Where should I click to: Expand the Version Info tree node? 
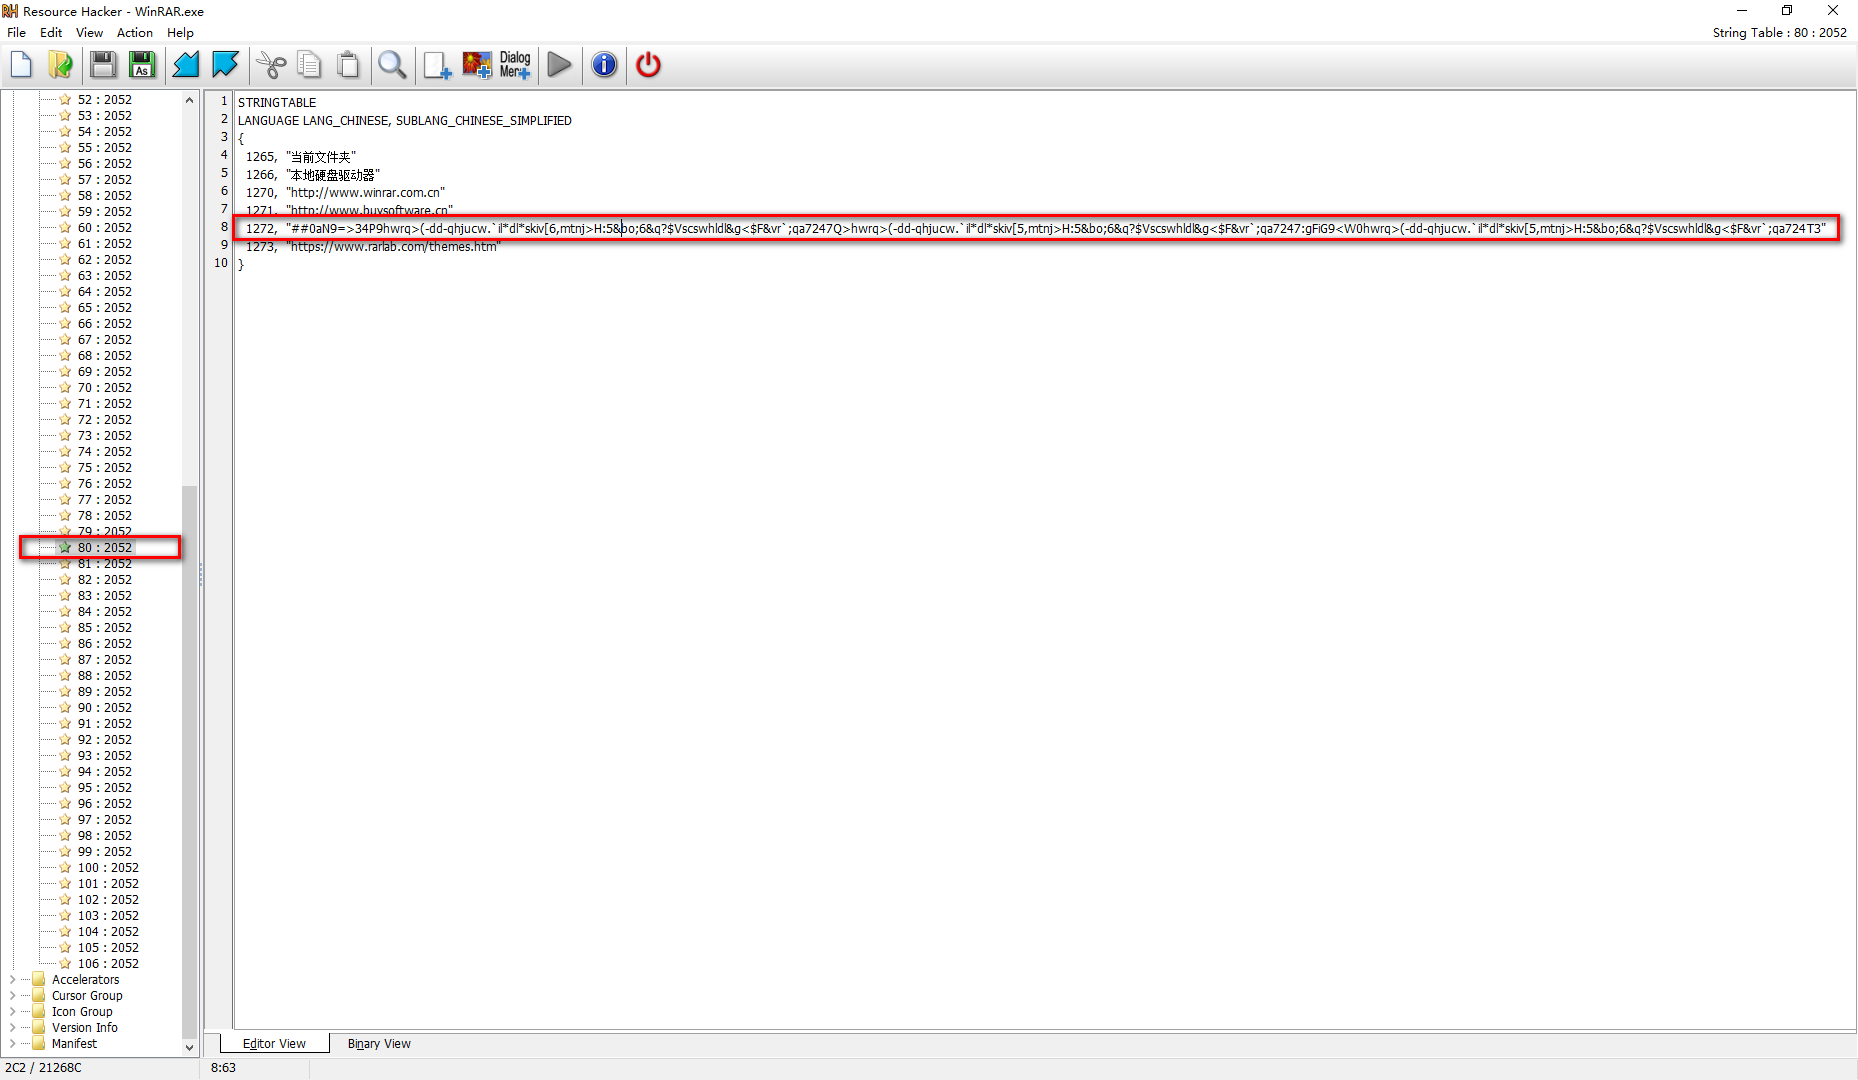click(12, 1027)
